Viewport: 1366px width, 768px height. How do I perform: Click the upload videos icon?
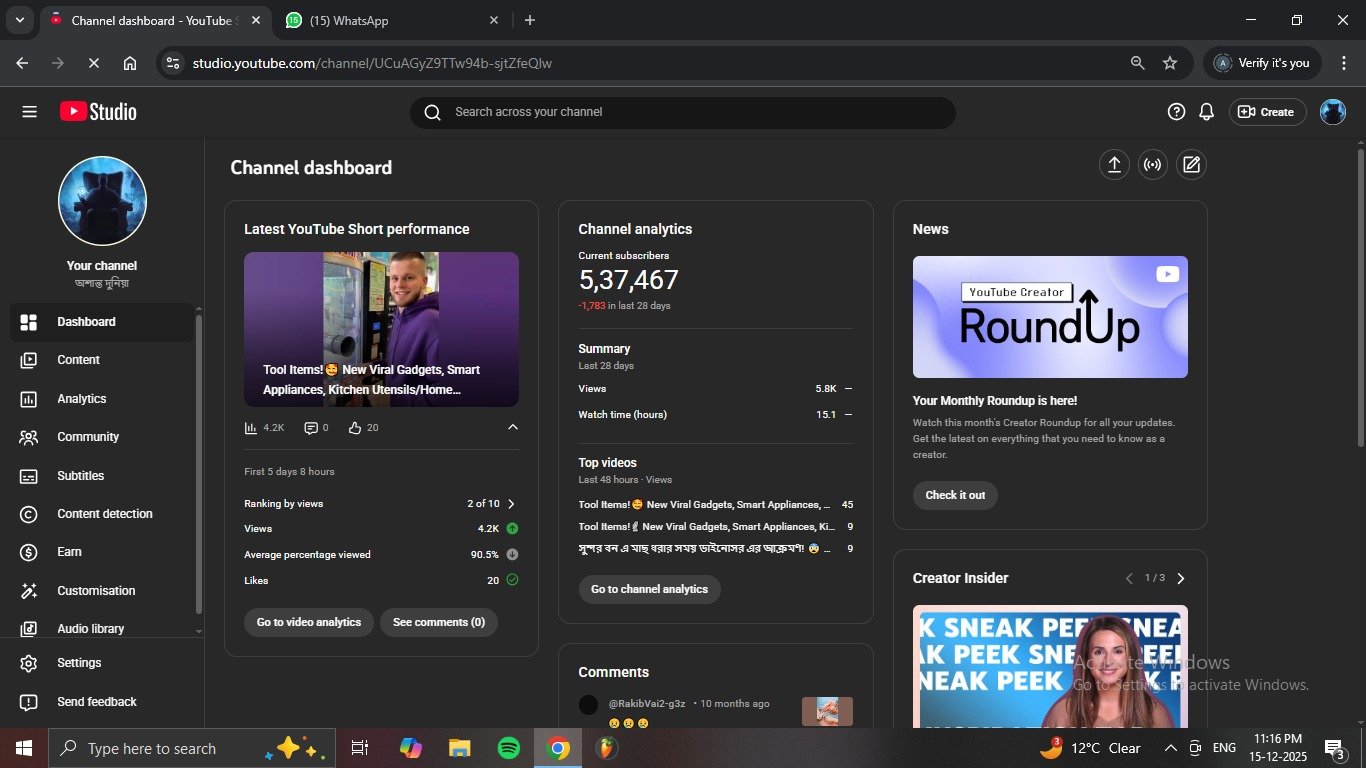(x=1114, y=165)
